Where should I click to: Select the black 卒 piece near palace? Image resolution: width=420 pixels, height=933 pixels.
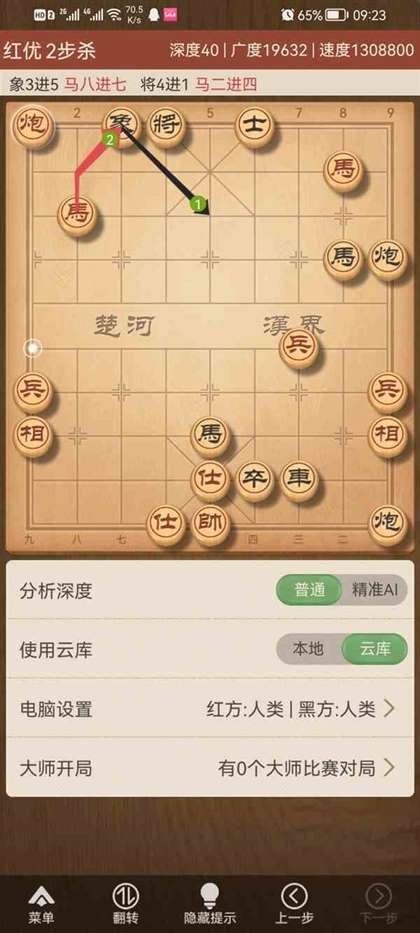pos(255,480)
